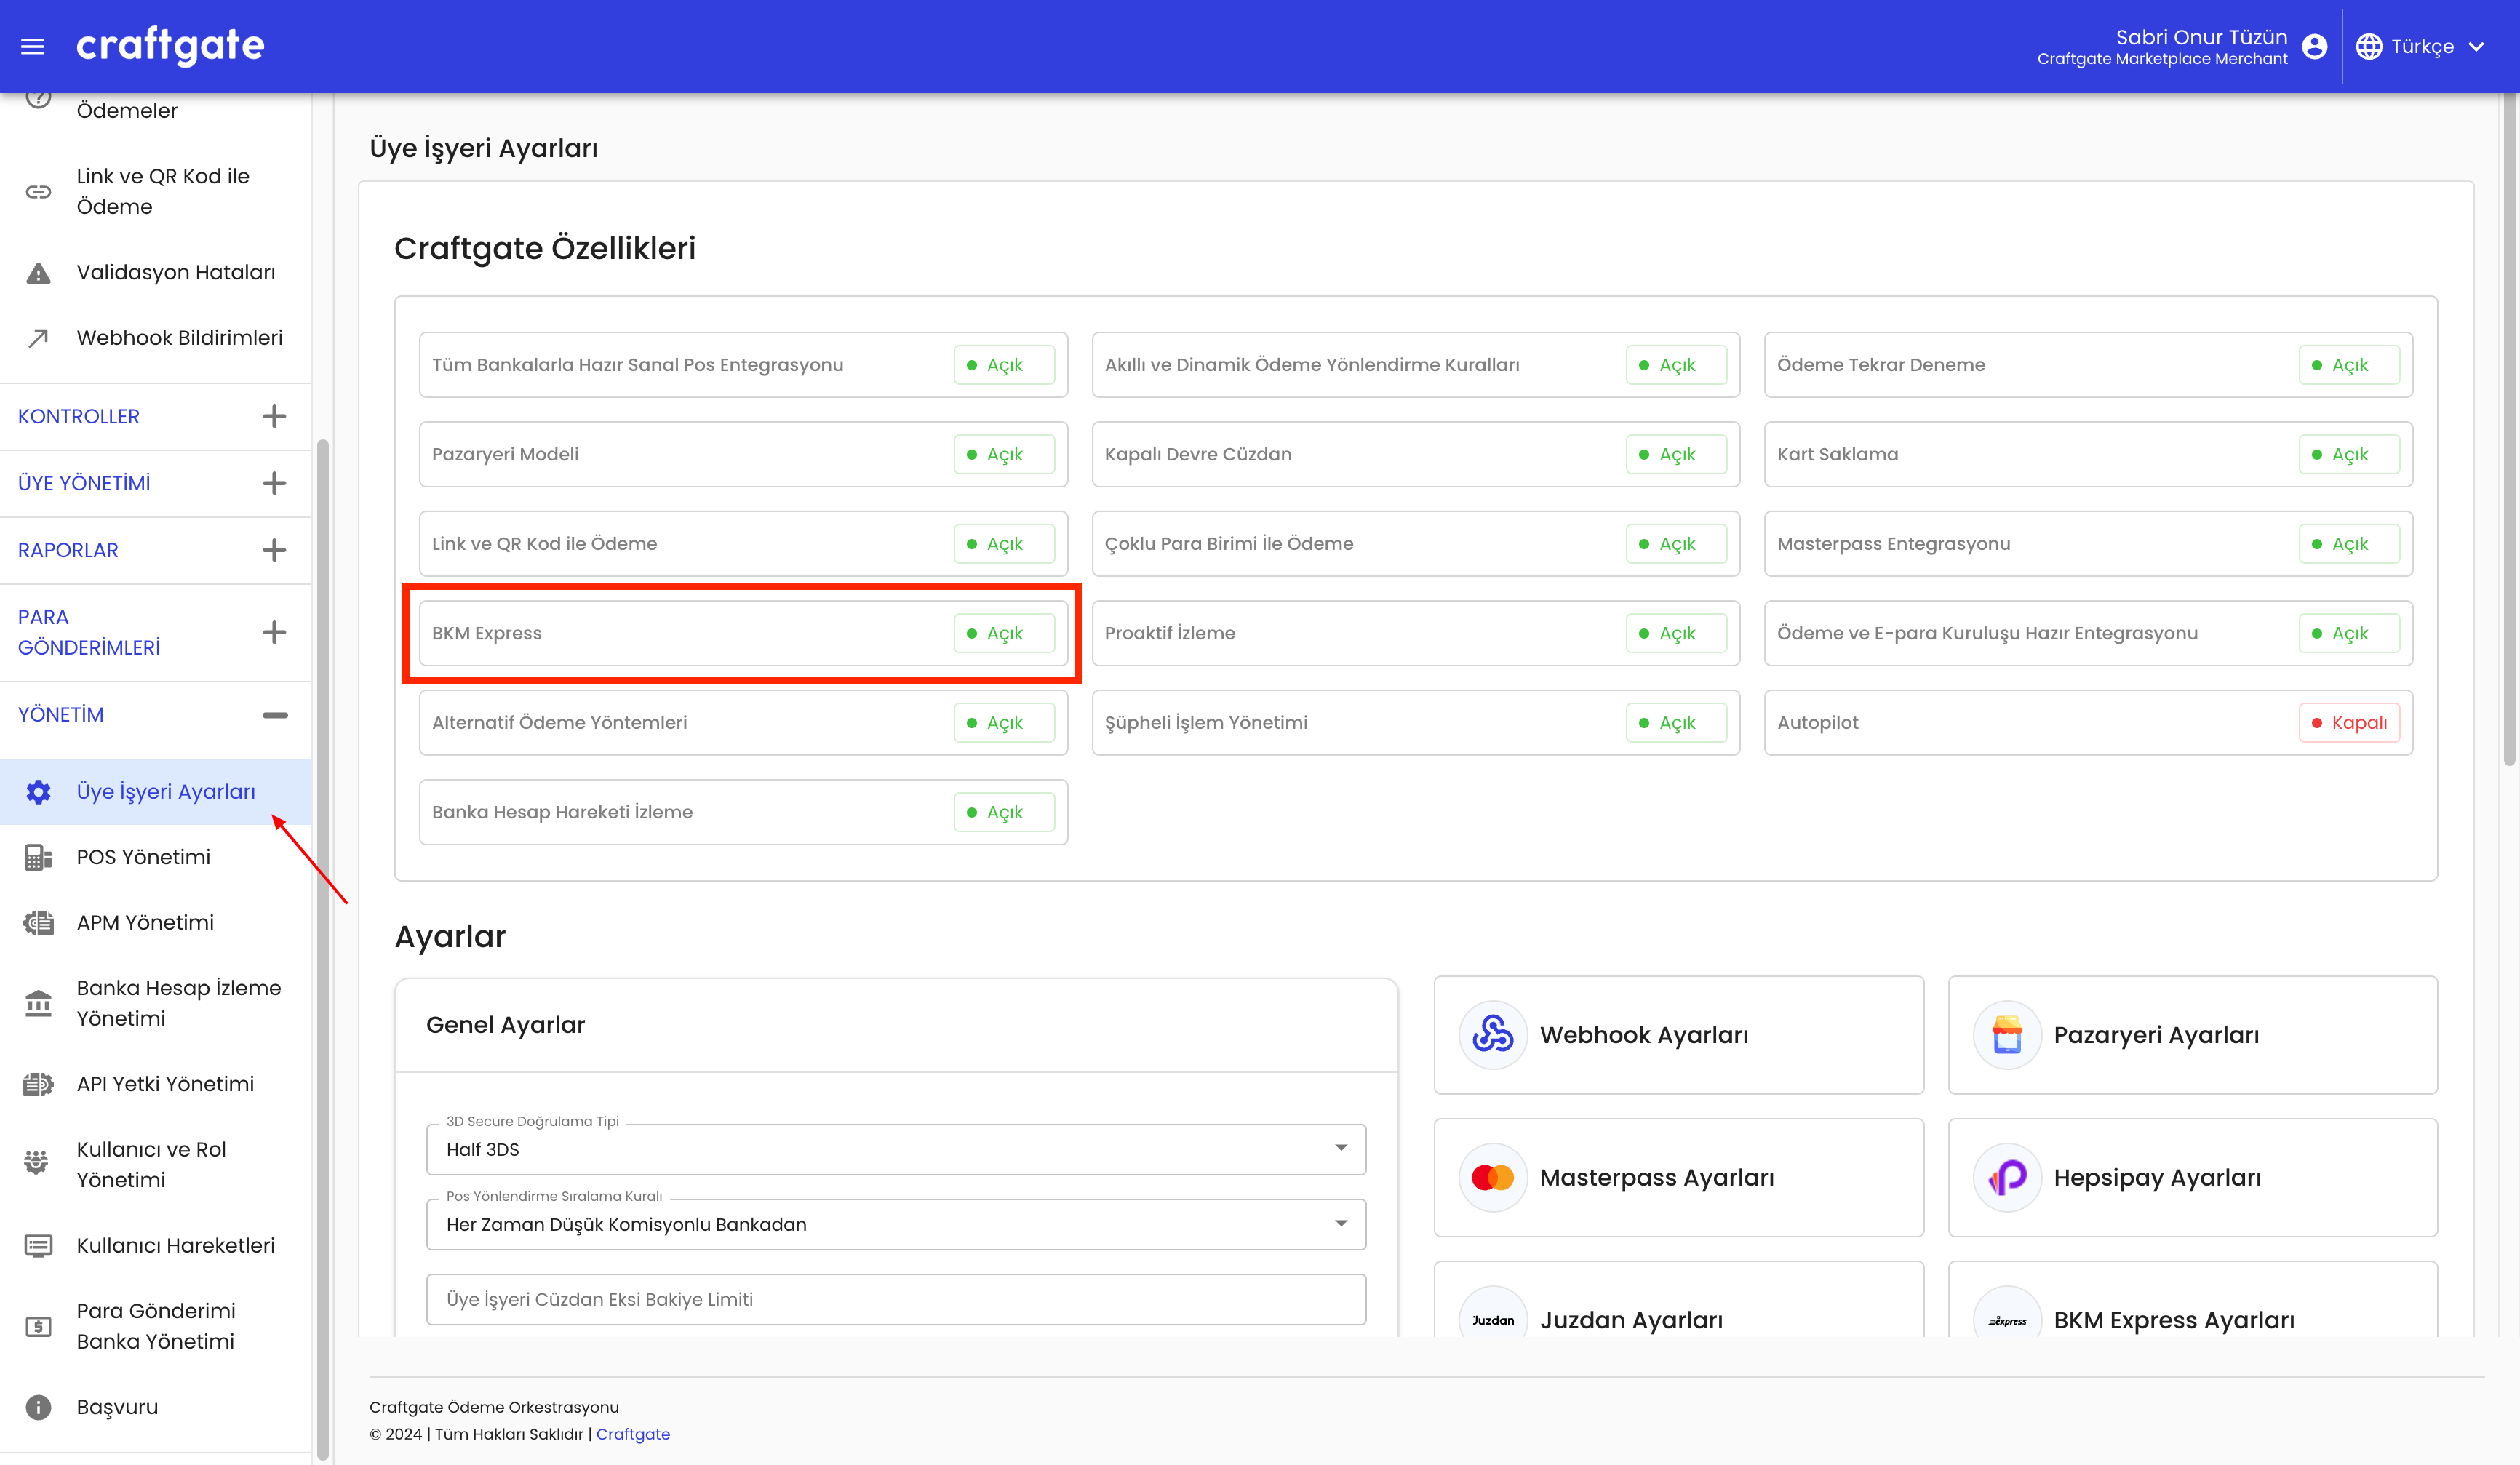
Task: Click the craftgate logo
Action: (x=170, y=45)
